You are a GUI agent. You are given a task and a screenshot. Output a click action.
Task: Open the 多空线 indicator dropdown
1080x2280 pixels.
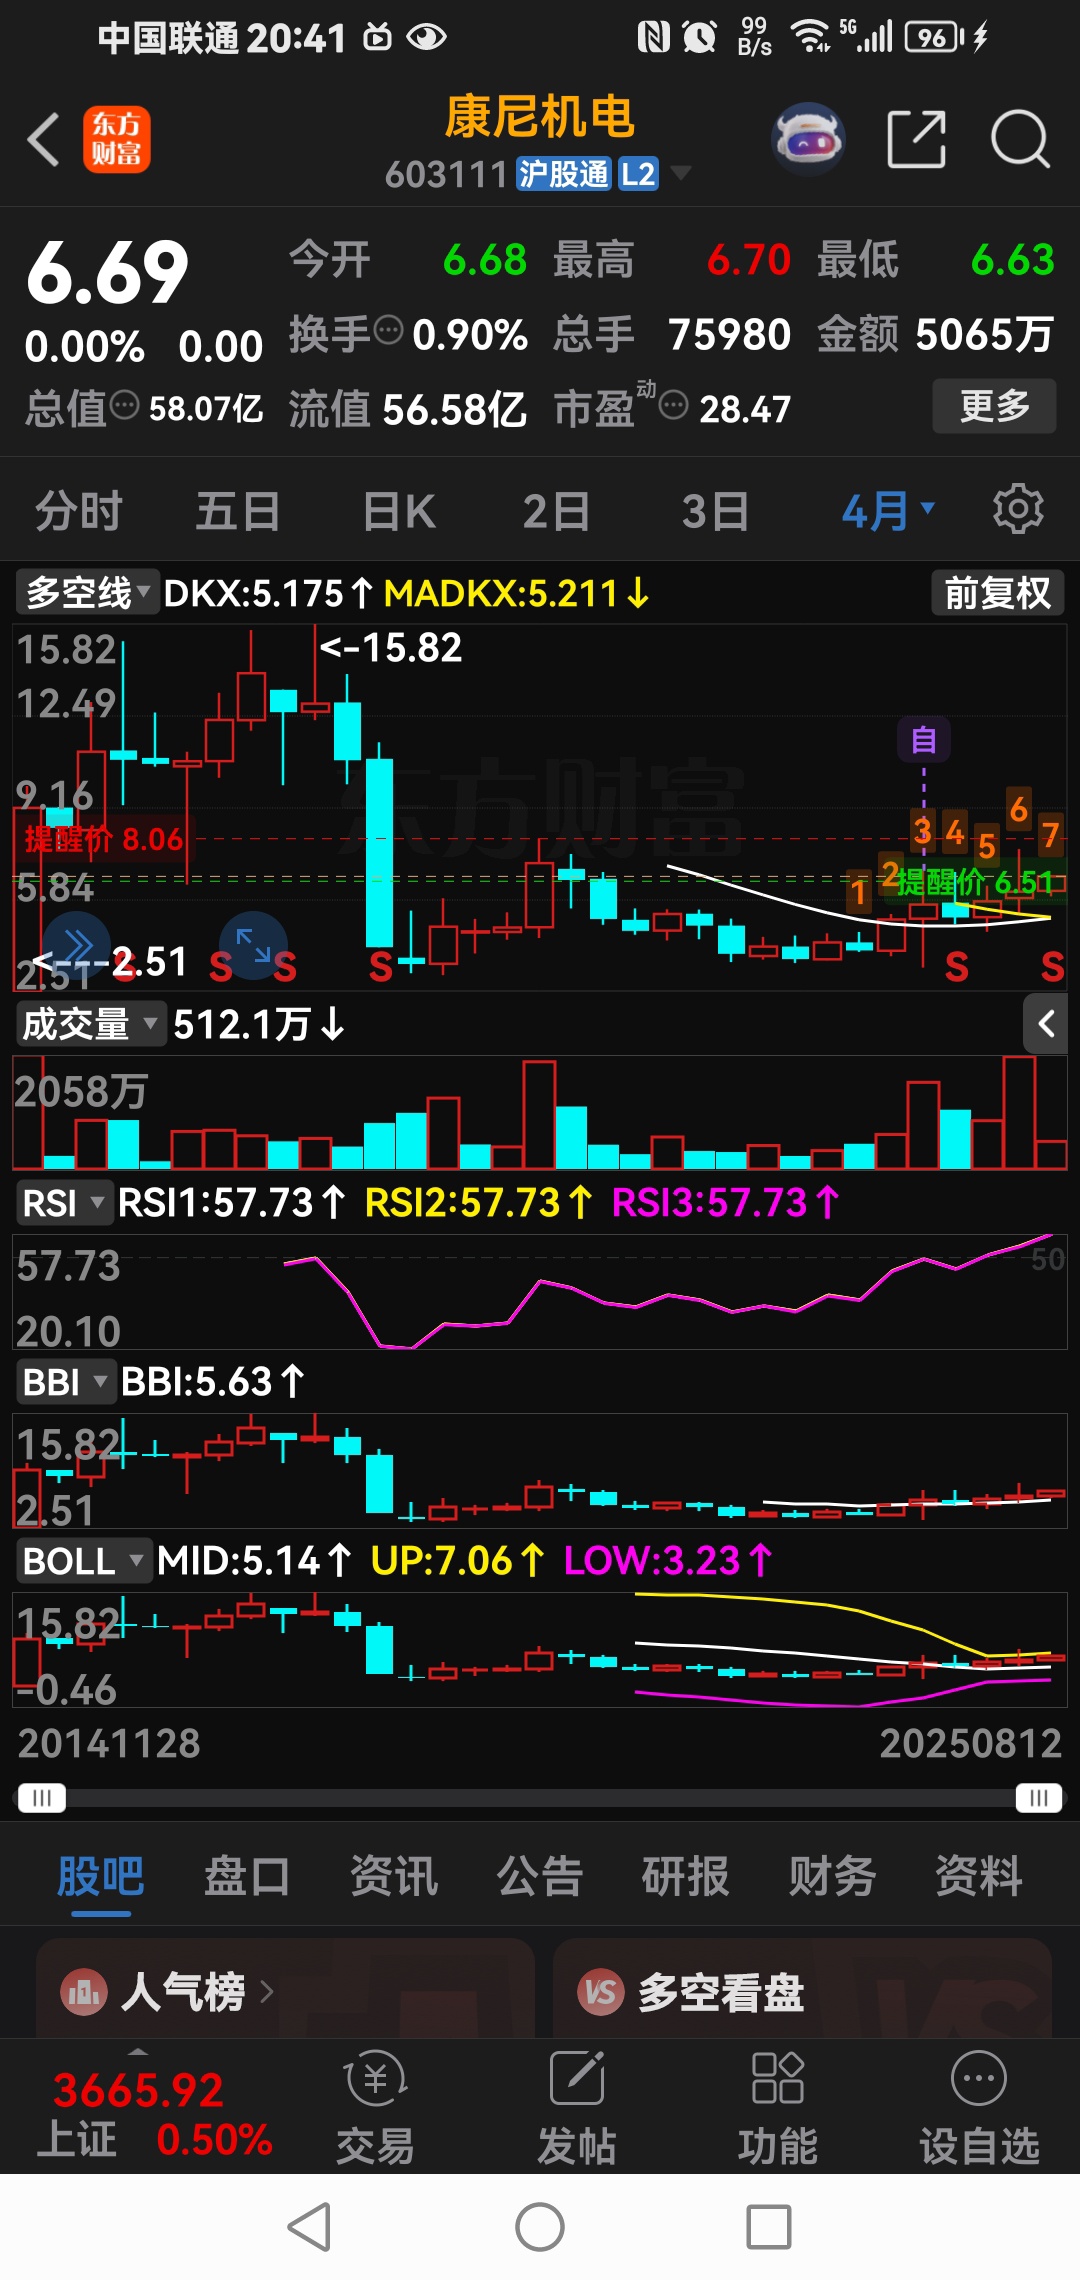pyautogui.click(x=88, y=593)
